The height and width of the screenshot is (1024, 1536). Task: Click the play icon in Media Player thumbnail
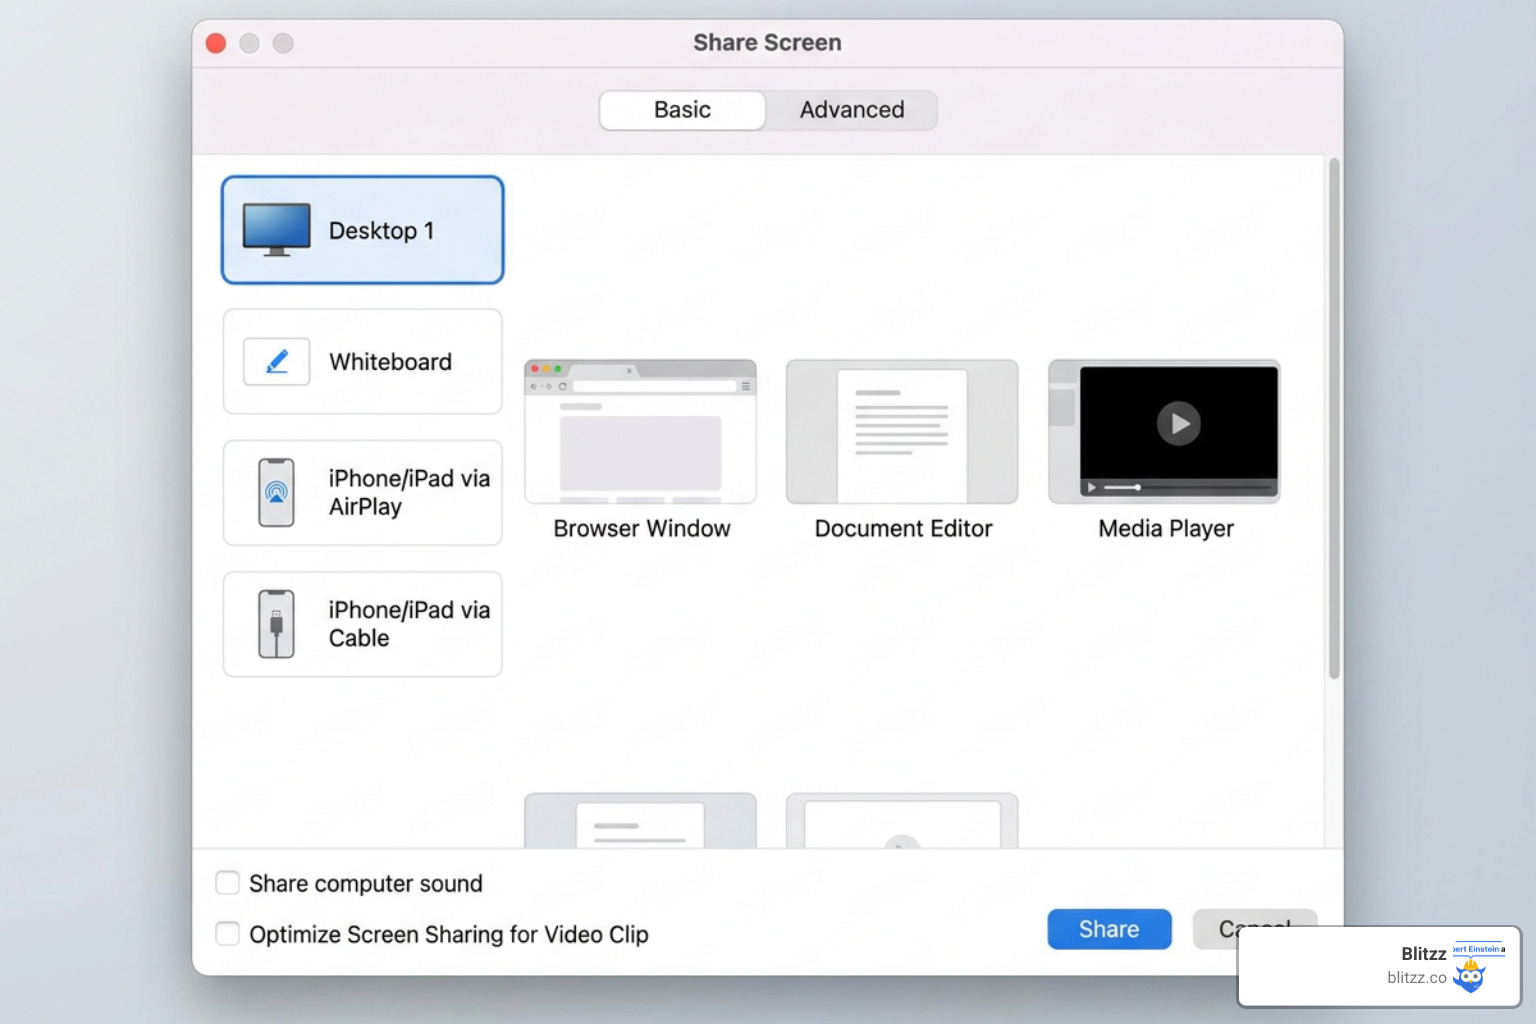1179,423
